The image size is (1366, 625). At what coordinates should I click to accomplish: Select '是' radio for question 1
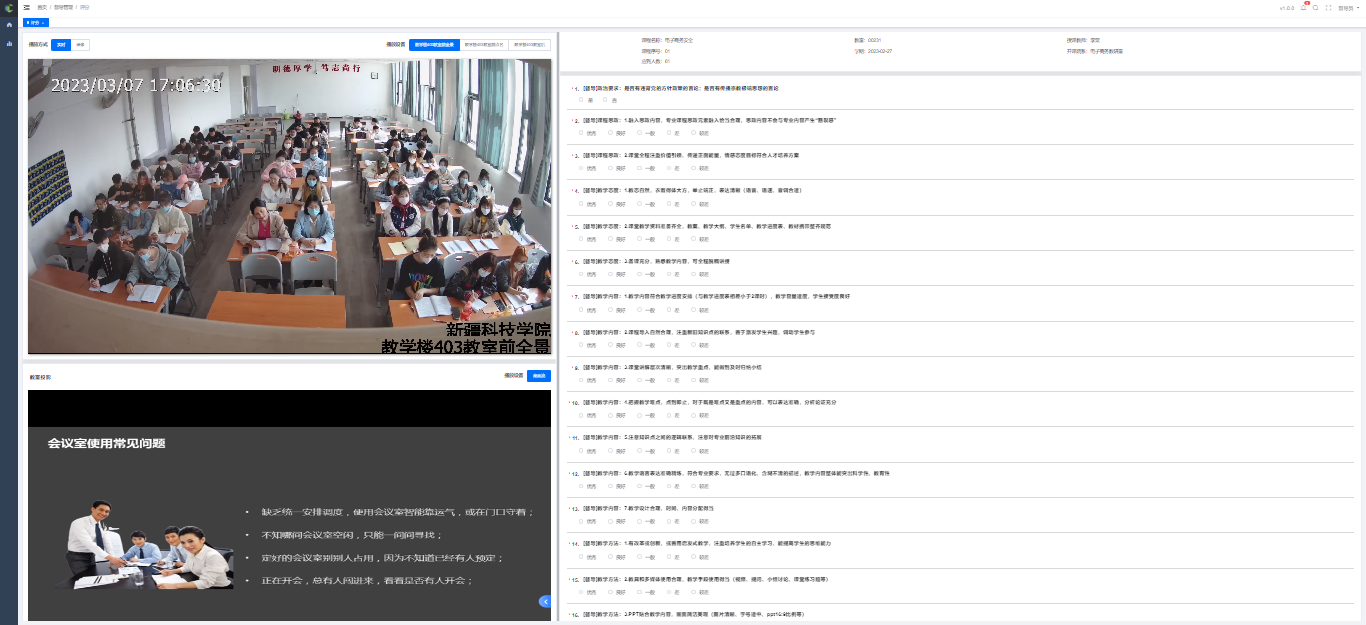[582, 100]
